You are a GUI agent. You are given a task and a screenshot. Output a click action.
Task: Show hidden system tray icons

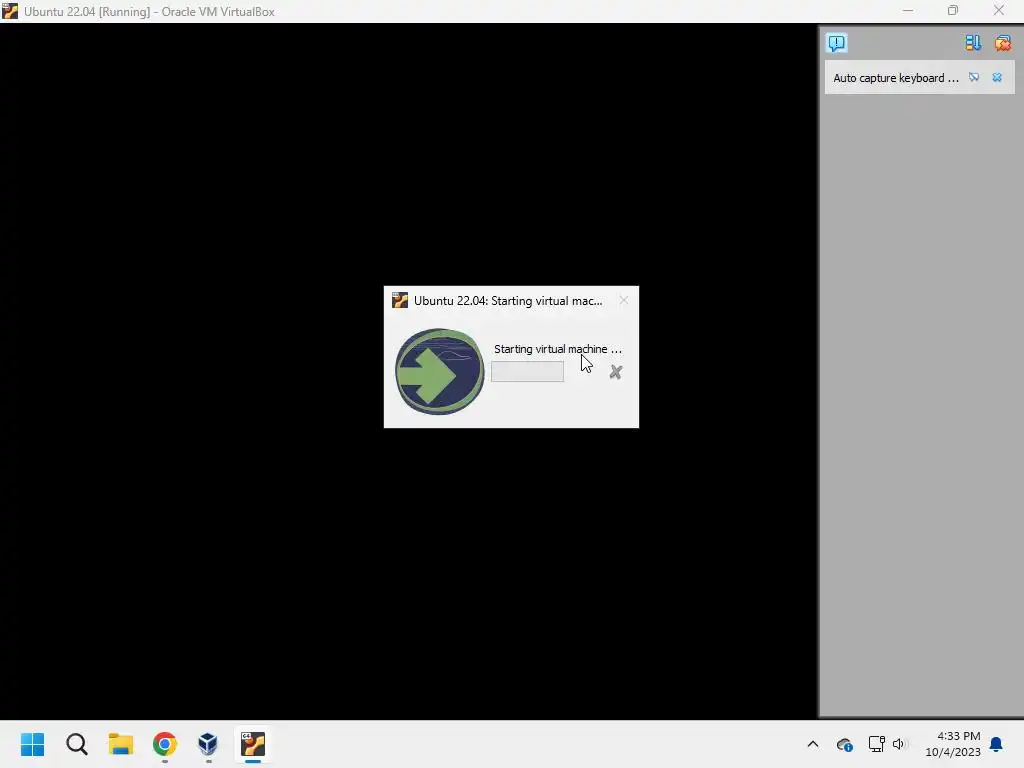pos(812,744)
